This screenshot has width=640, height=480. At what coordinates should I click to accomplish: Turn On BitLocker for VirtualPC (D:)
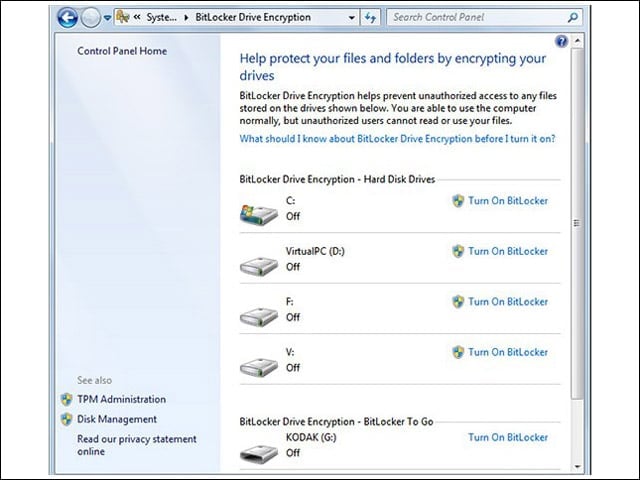[x=508, y=251]
